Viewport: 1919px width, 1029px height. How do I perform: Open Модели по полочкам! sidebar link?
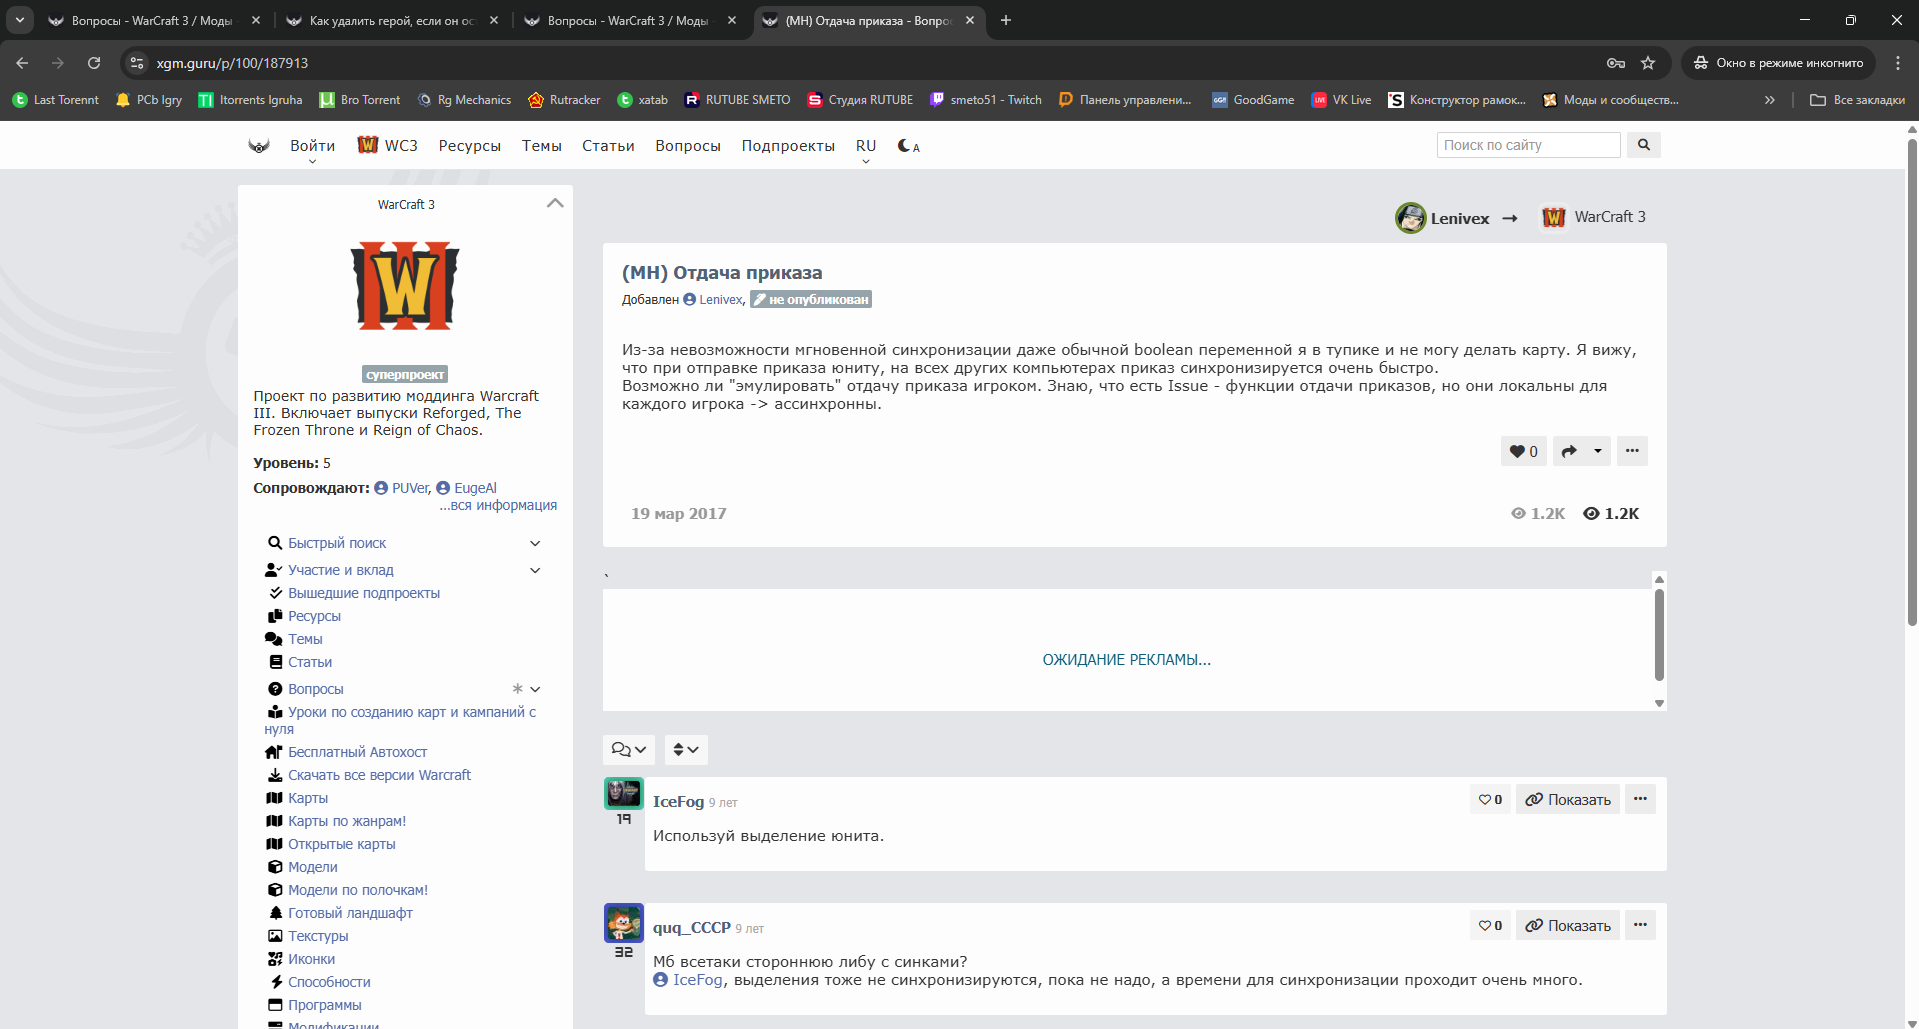[x=358, y=890]
